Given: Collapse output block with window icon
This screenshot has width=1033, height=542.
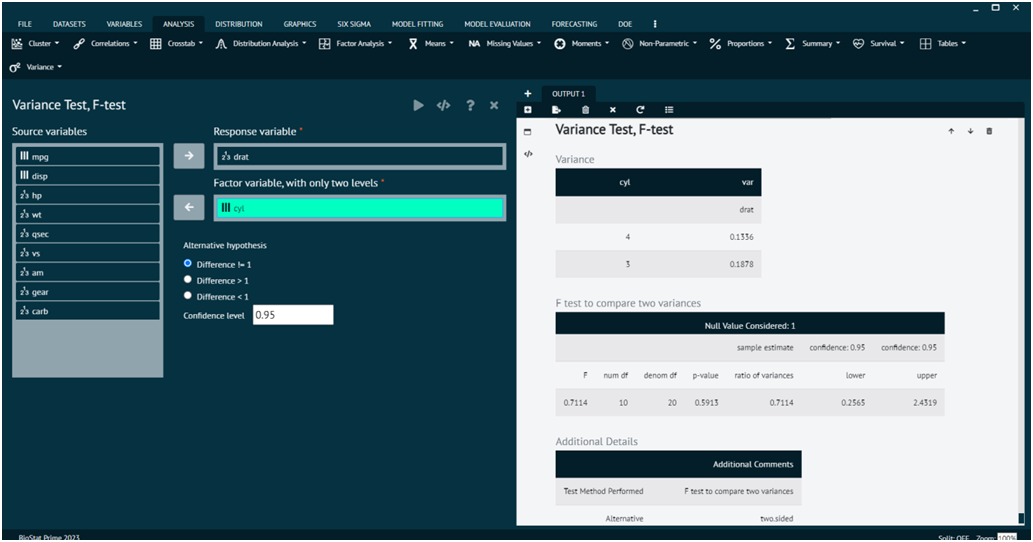Looking at the screenshot, I should (x=528, y=132).
